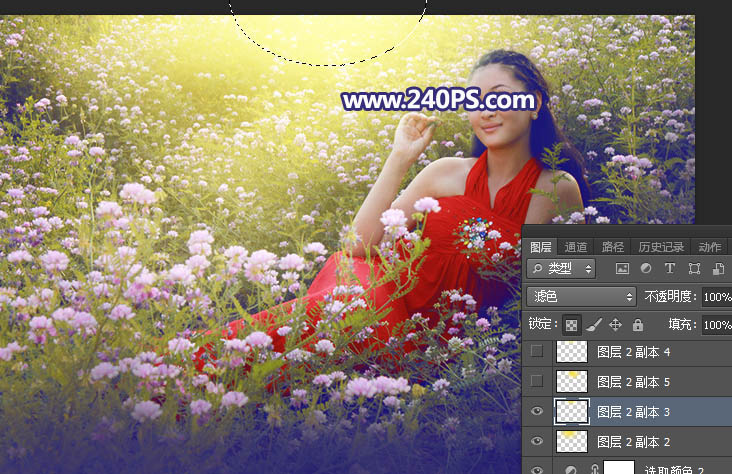Click the type layer filter icon
The height and width of the screenshot is (474, 732).
coord(670,269)
